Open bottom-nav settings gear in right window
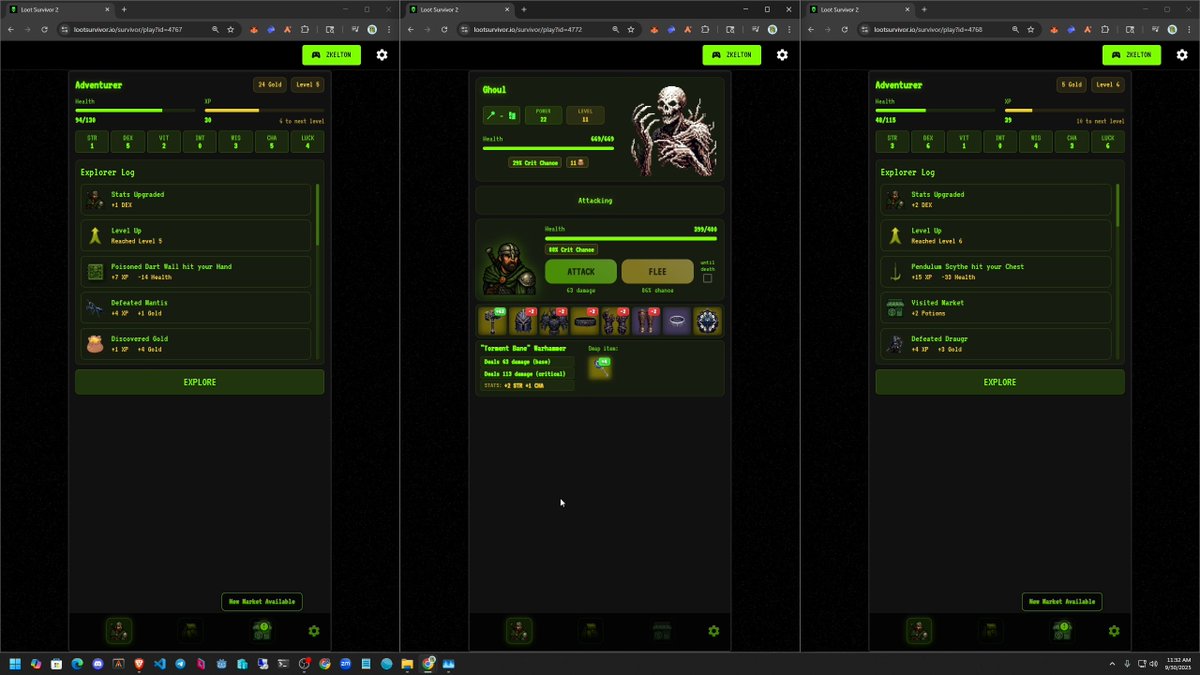 coord(1114,631)
